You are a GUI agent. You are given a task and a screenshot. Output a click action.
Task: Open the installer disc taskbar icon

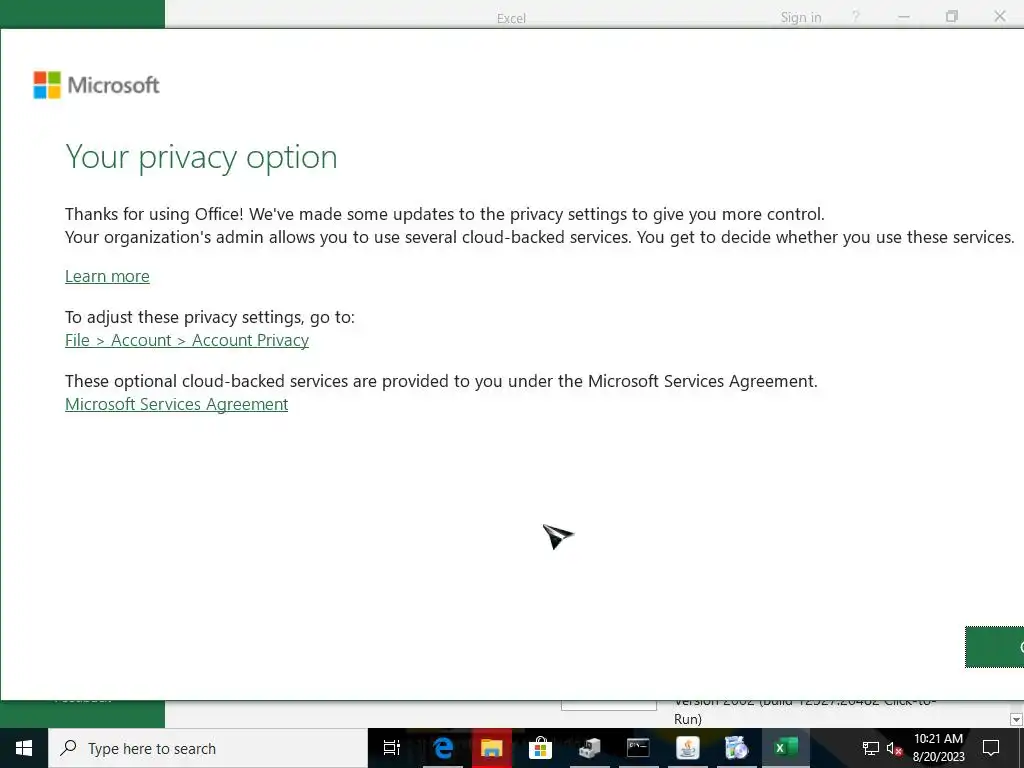pyautogui.click(x=736, y=748)
